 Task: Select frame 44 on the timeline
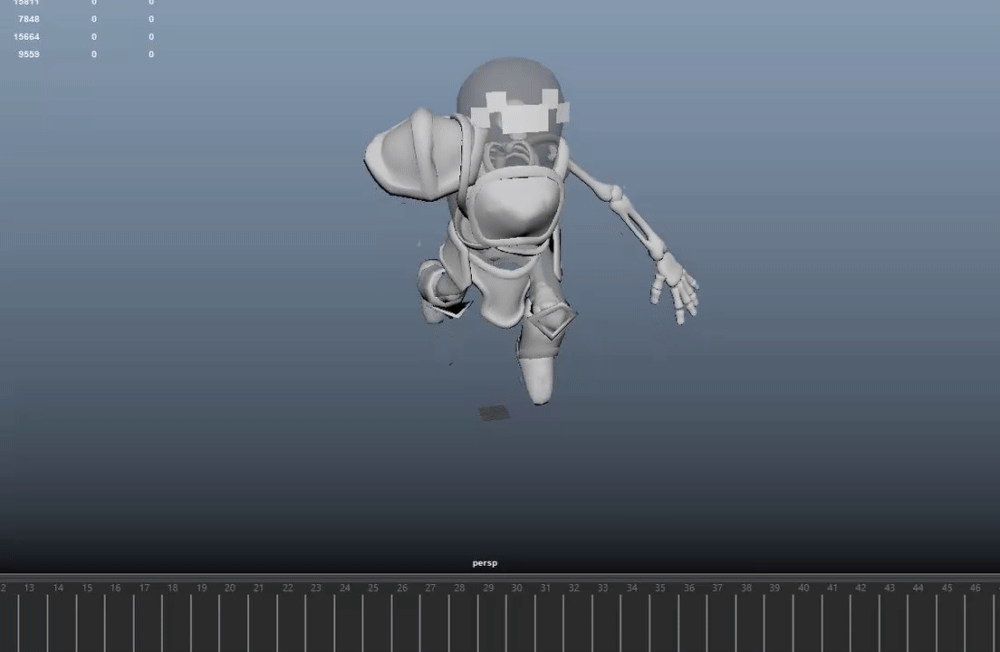coord(918,588)
